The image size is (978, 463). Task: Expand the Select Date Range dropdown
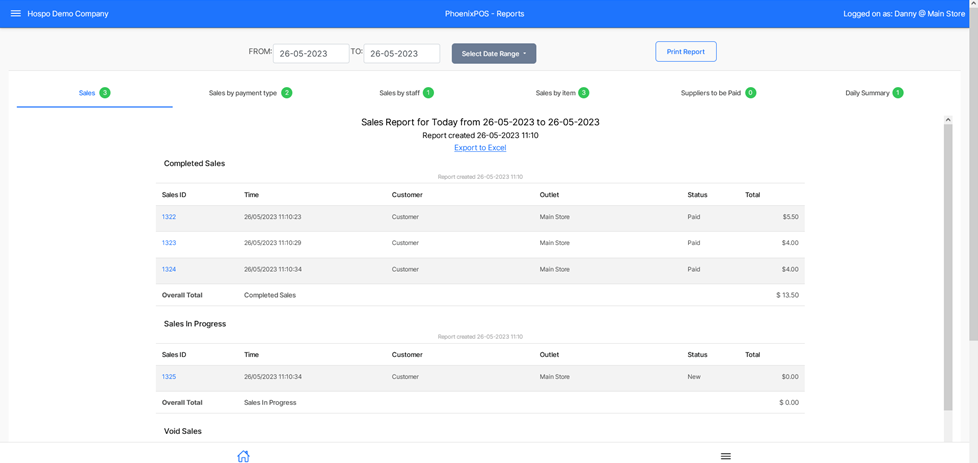click(x=493, y=54)
